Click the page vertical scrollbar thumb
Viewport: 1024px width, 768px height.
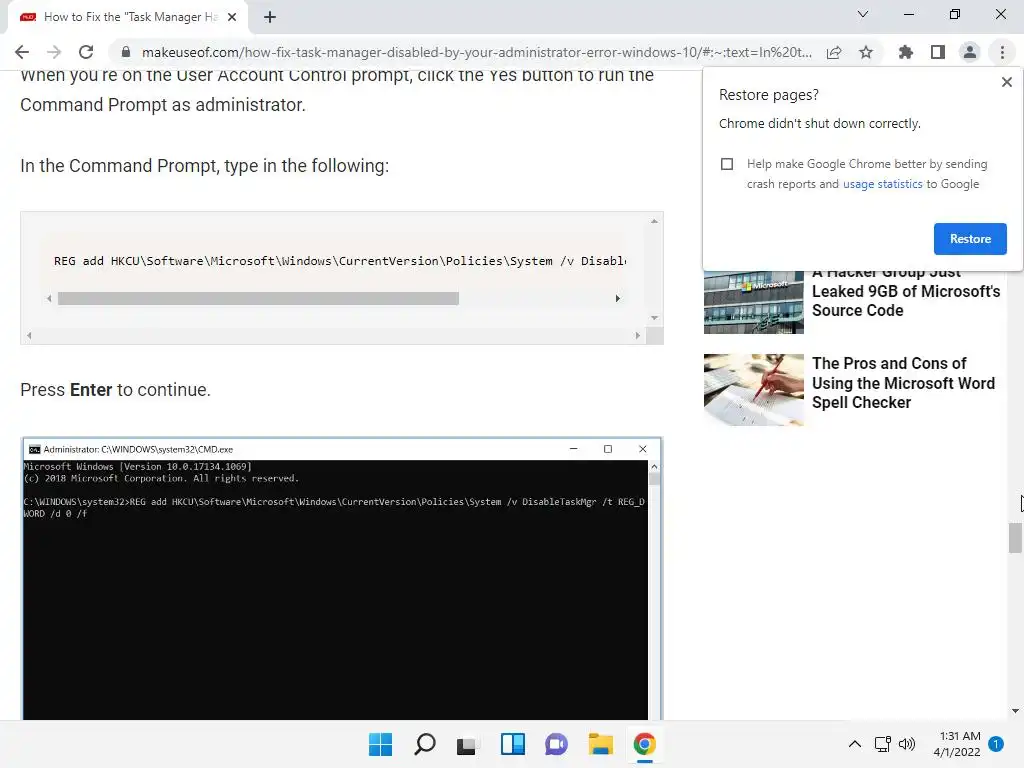pos(1015,537)
